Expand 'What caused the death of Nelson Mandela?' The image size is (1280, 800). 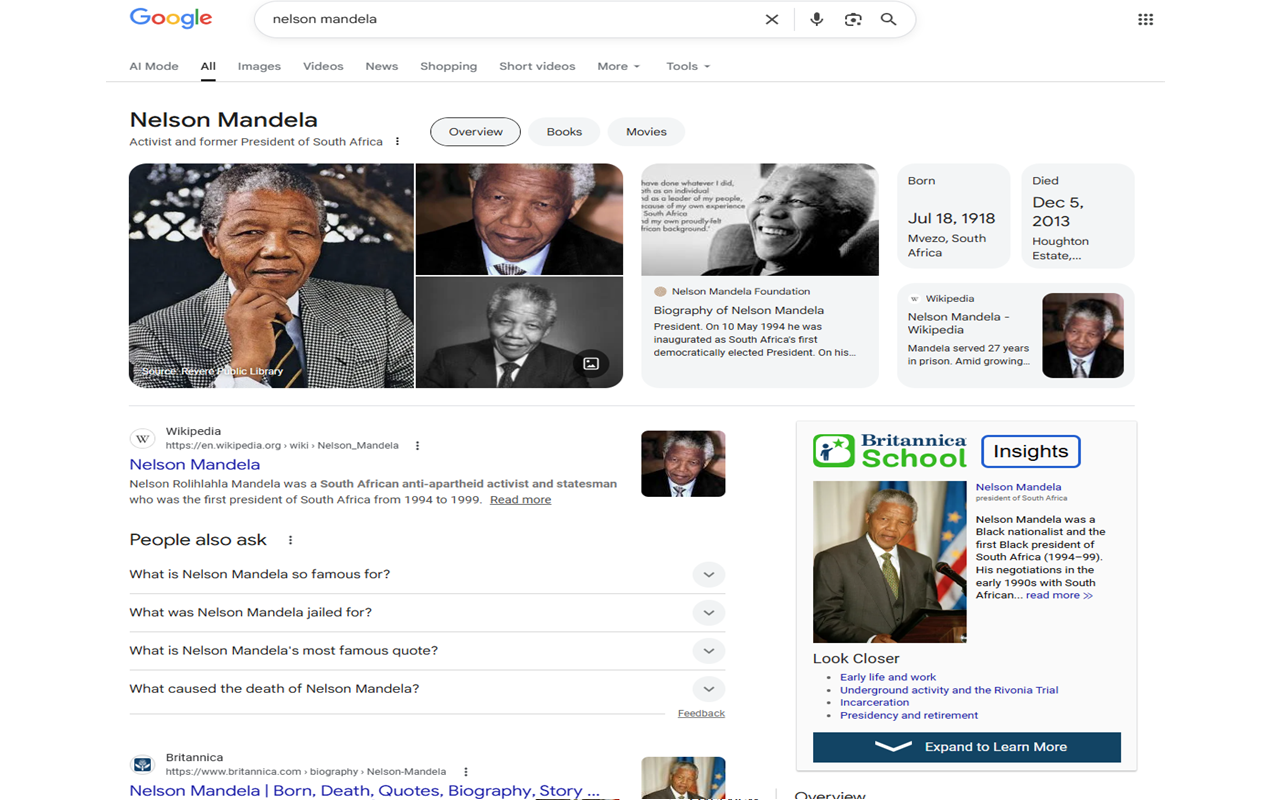[x=708, y=689]
